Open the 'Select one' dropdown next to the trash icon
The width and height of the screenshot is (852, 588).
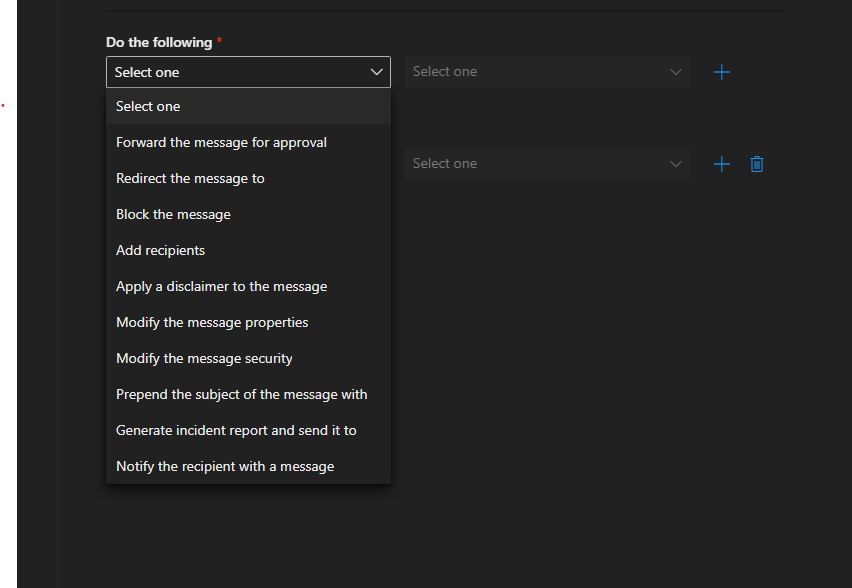[x=547, y=164]
